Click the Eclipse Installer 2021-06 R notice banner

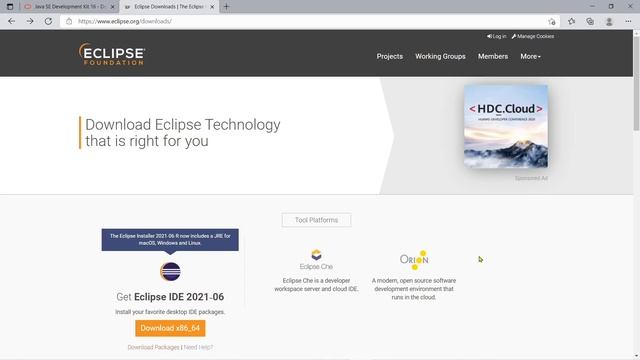pyautogui.click(x=170, y=240)
